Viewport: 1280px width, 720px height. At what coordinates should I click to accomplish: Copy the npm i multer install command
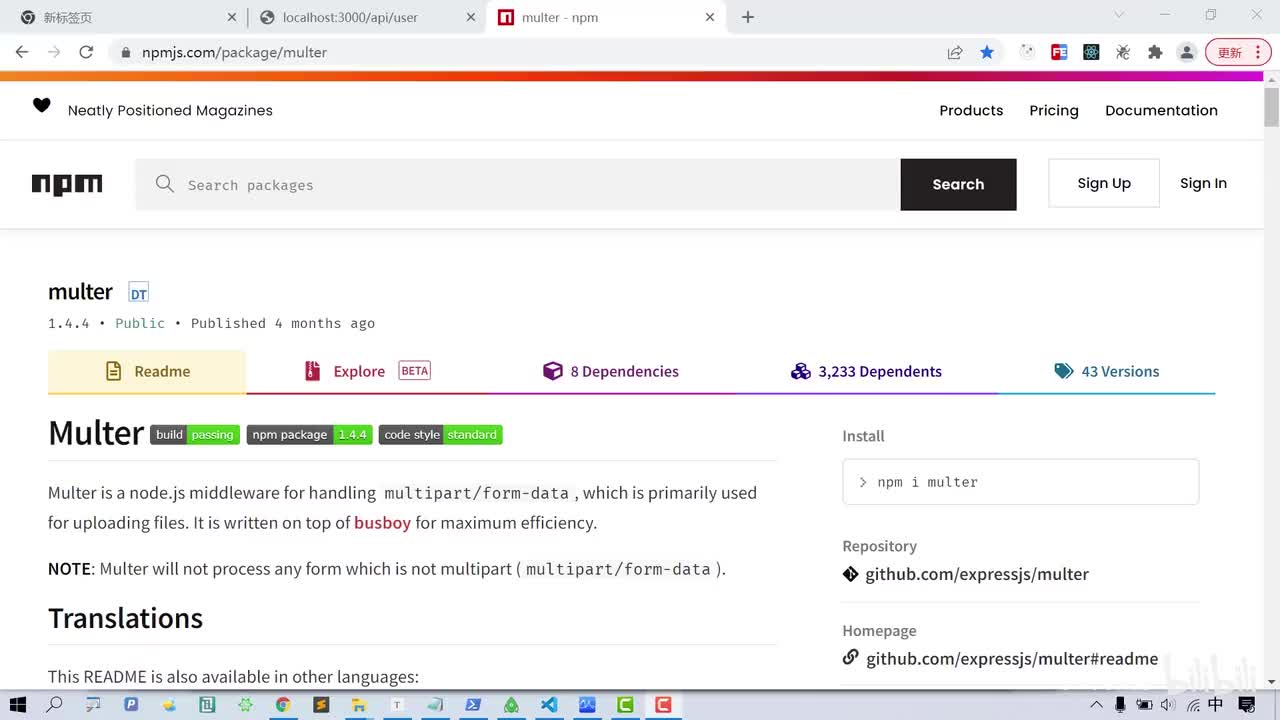click(1021, 482)
